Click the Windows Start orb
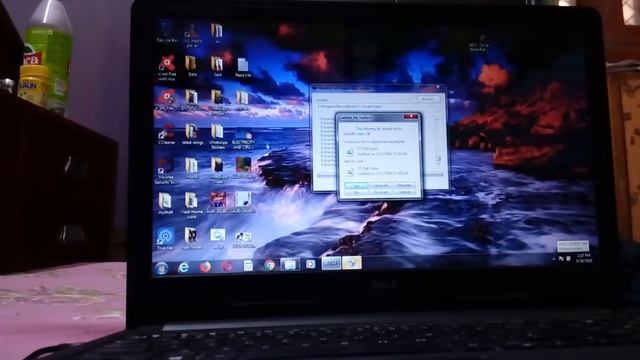 point(162,268)
